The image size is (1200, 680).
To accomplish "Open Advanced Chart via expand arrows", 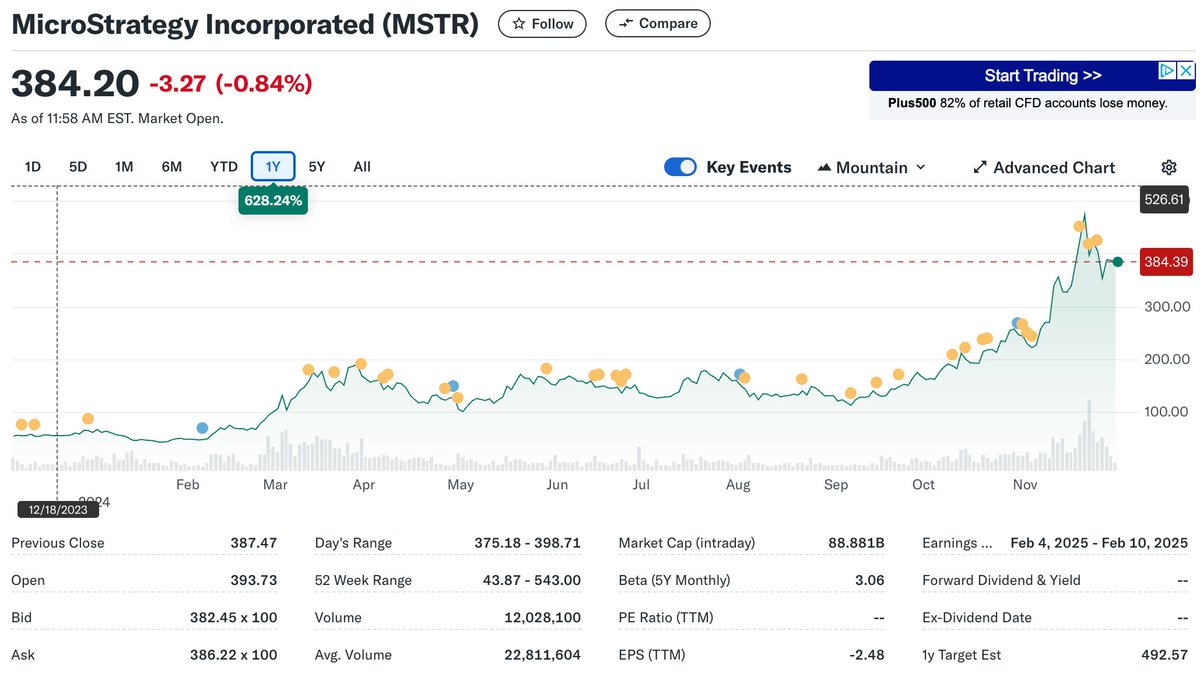I will (1044, 167).
